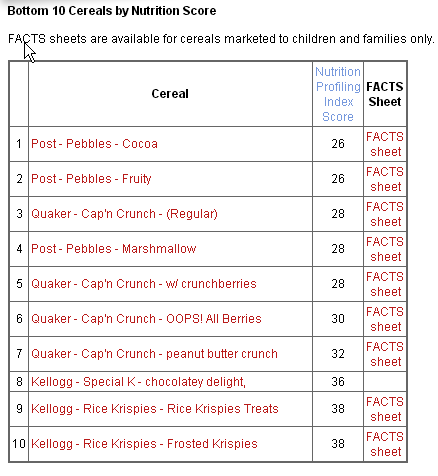Open Cap'n Crunch peanut butter crunch link

(x=154, y=354)
